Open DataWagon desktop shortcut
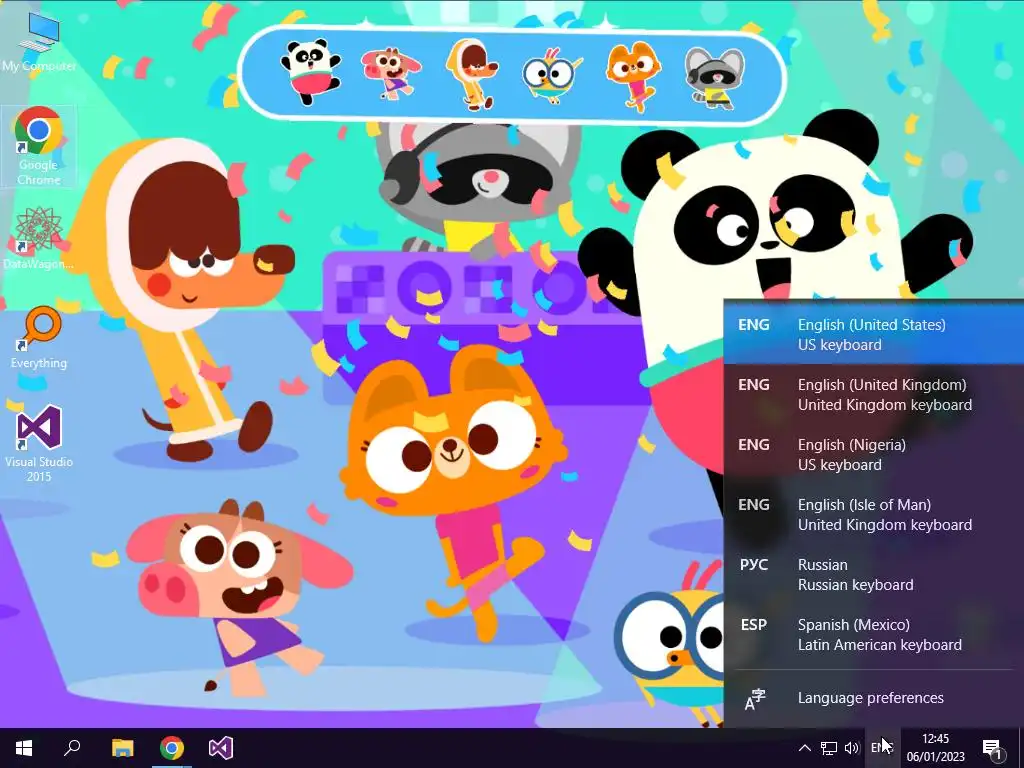The width and height of the screenshot is (1024, 768). 39,238
